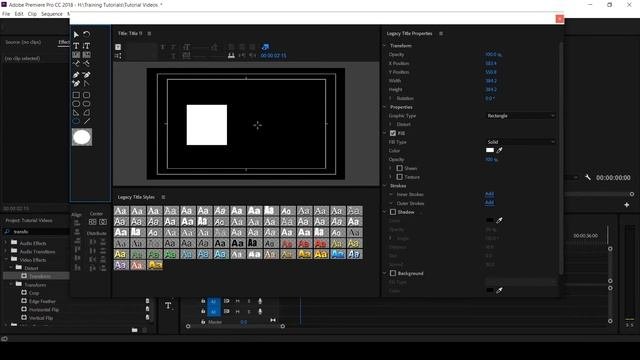Open the Sequence menu
The width and height of the screenshot is (640, 360).
tap(52, 14)
